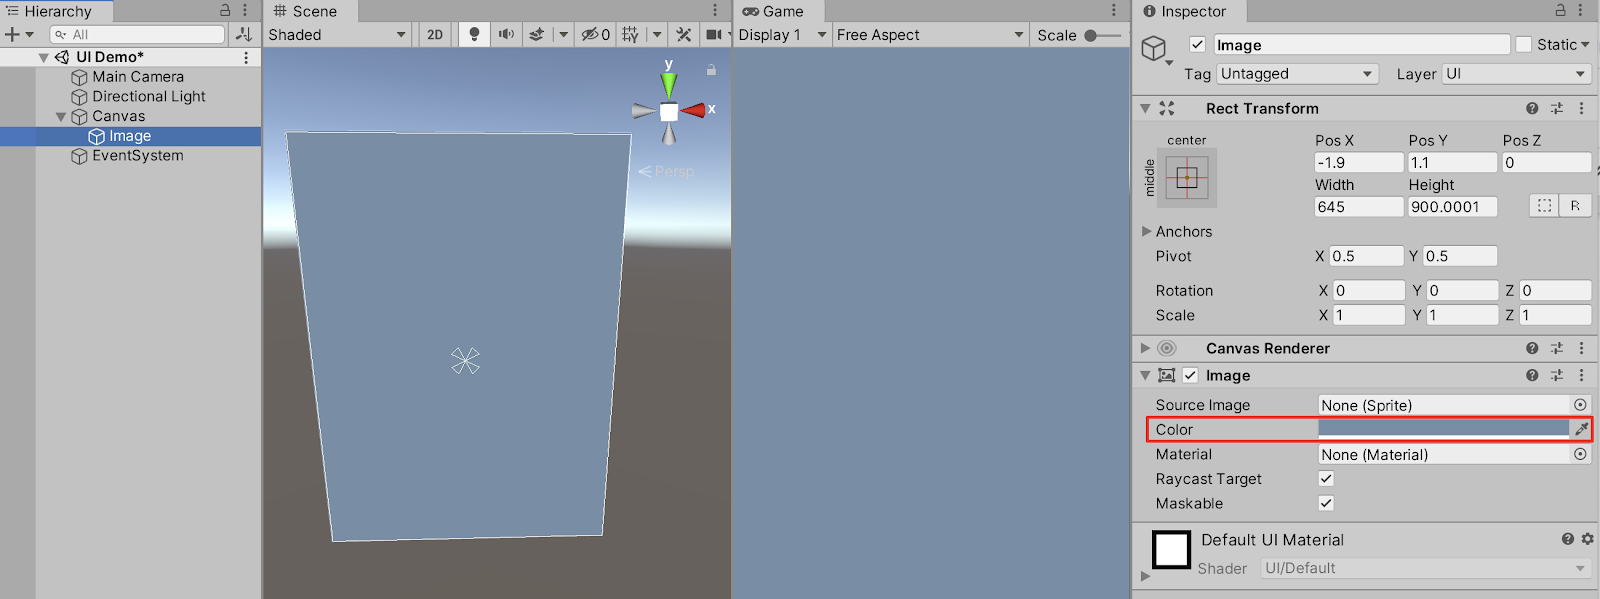Open Rect Transform component menu
Screen dimensions: 1600x599
click(1581, 108)
